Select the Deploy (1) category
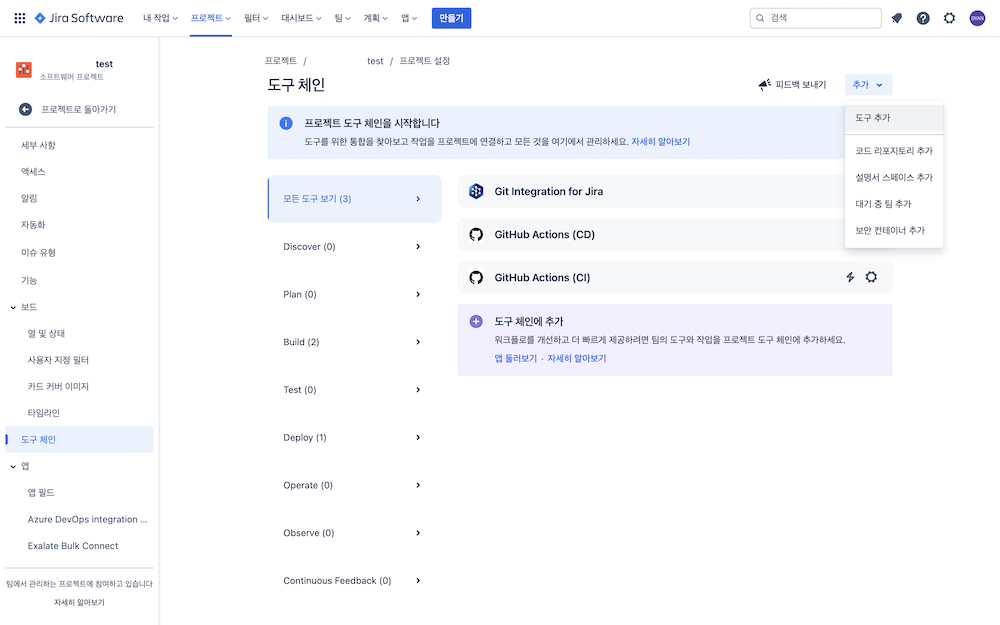Image resolution: width=1000 pixels, height=625 pixels. pyautogui.click(x=354, y=438)
